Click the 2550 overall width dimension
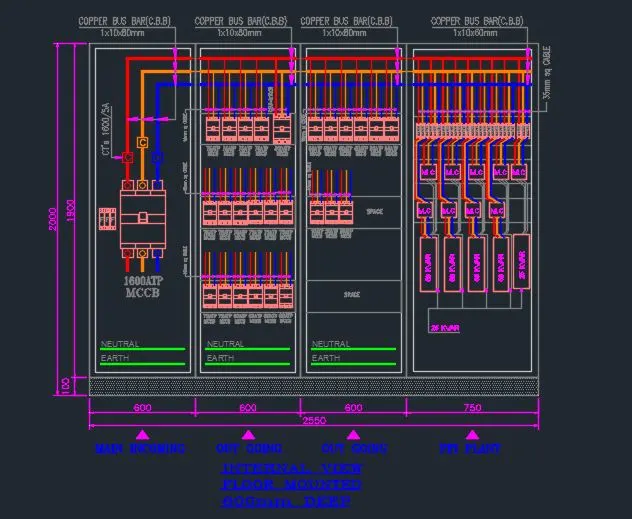 click(x=313, y=421)
